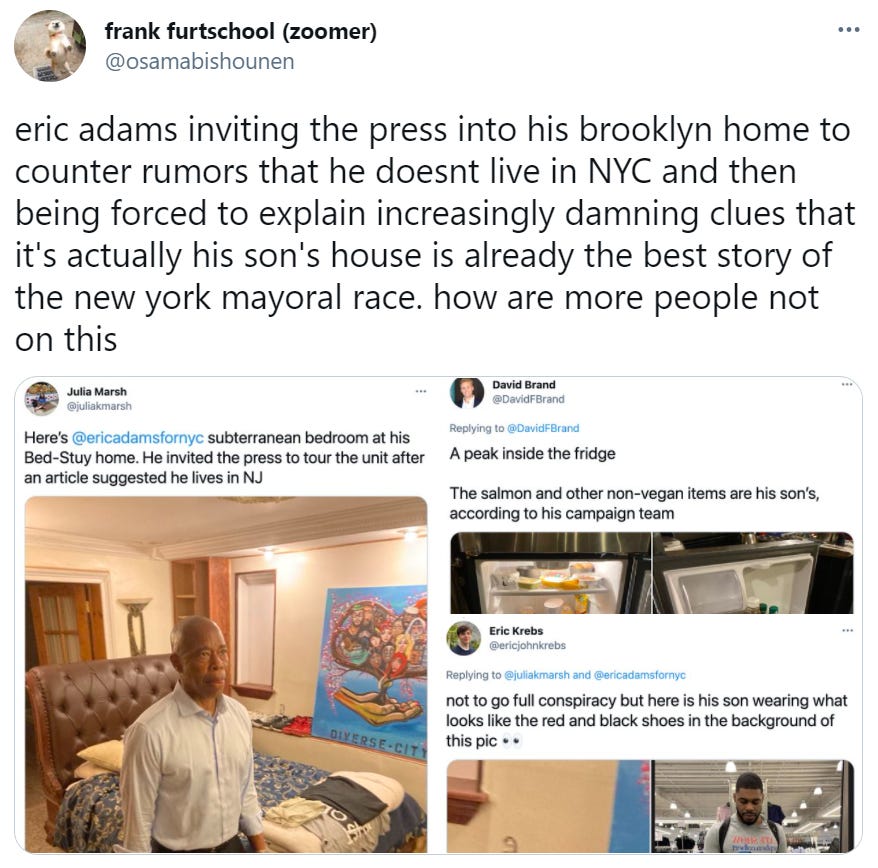Open Julia Marsh tweet's more options
Screen dimensions: 878x868
tap(421, 391)
